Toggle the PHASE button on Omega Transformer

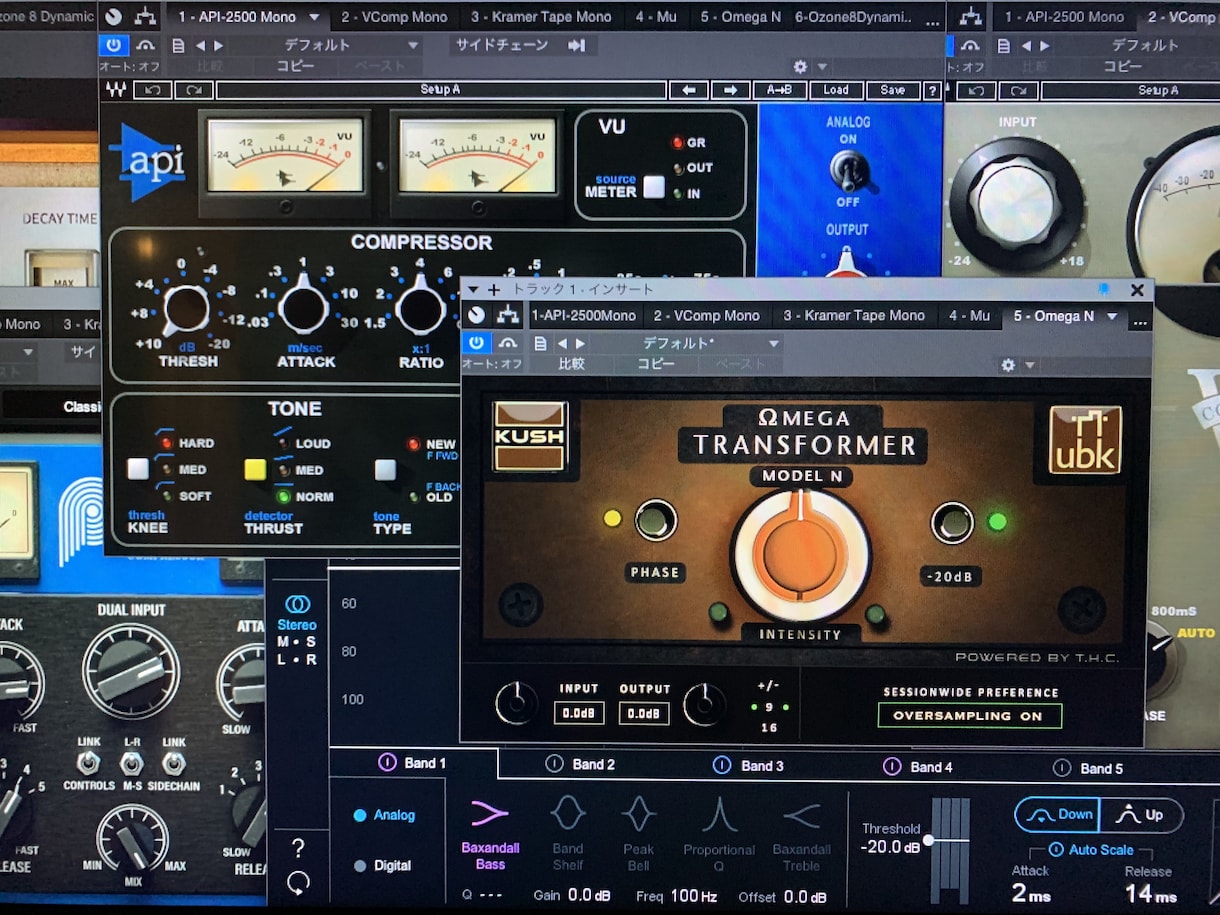pos(656,520)
